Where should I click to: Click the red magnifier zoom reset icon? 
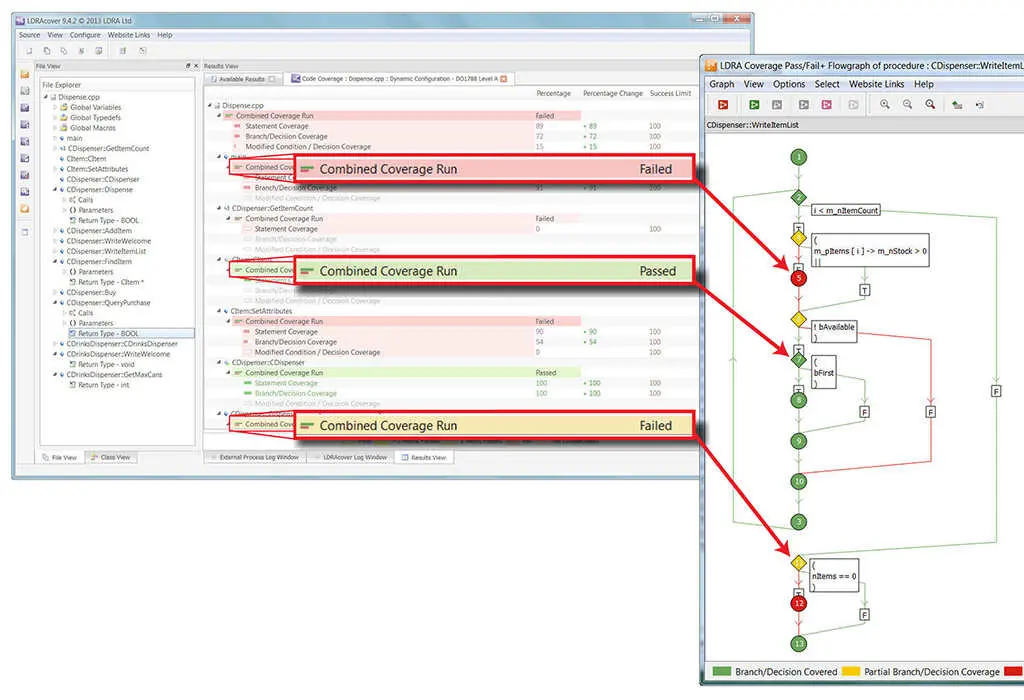point(930,104)
